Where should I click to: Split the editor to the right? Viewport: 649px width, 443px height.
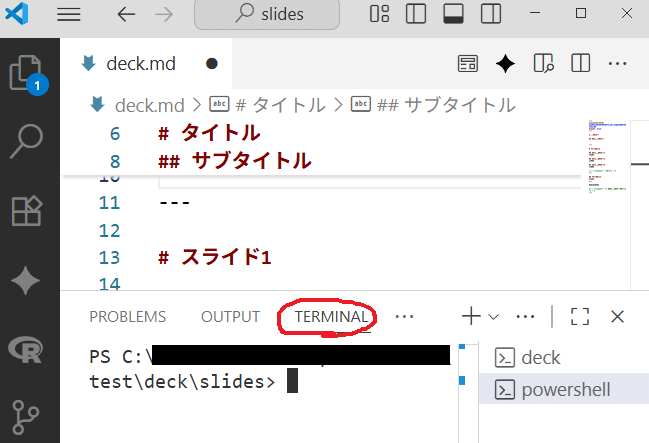click(580, 64)
